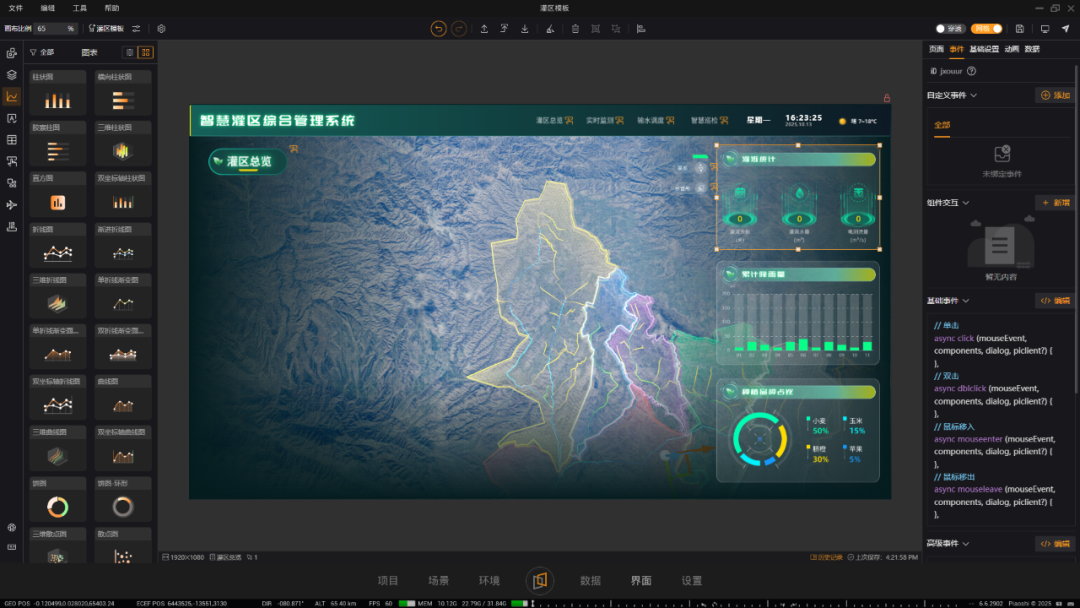The height and width of the screenshot is (608, 1080).
Task: Click the 编辑 button beside 高级事件
Action: tap(1055, 544)
